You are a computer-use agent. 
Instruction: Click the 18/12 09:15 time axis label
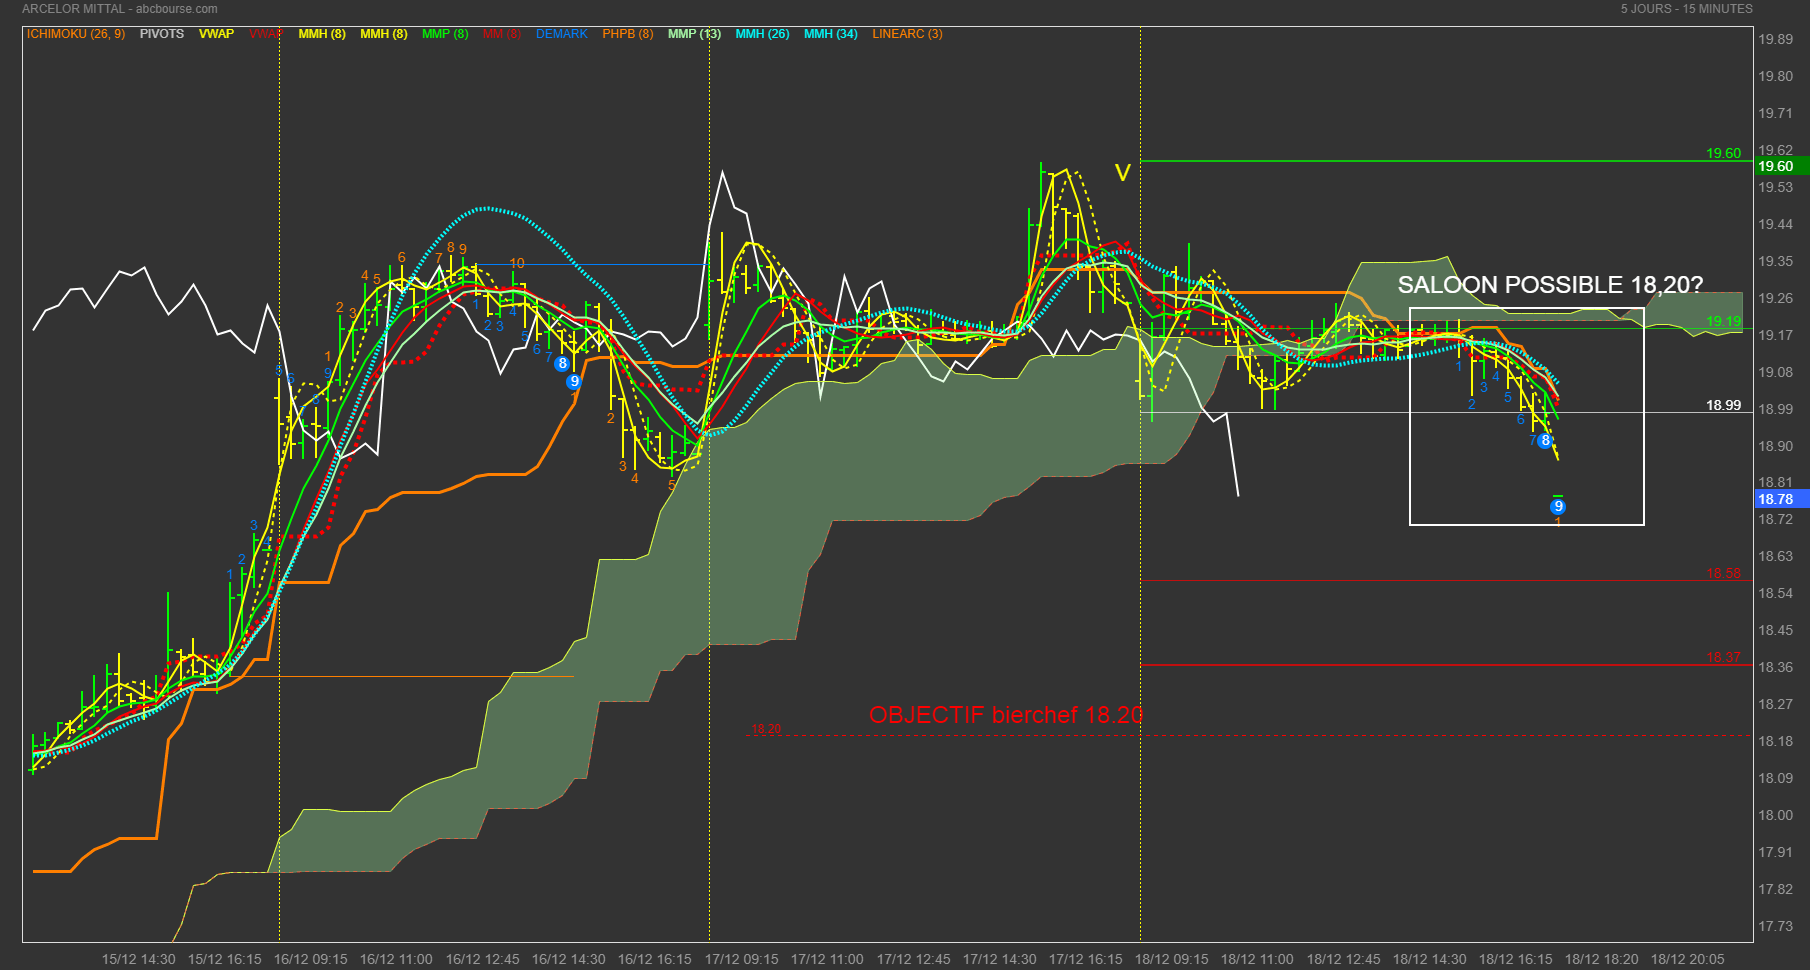(x=1172, y=959)
